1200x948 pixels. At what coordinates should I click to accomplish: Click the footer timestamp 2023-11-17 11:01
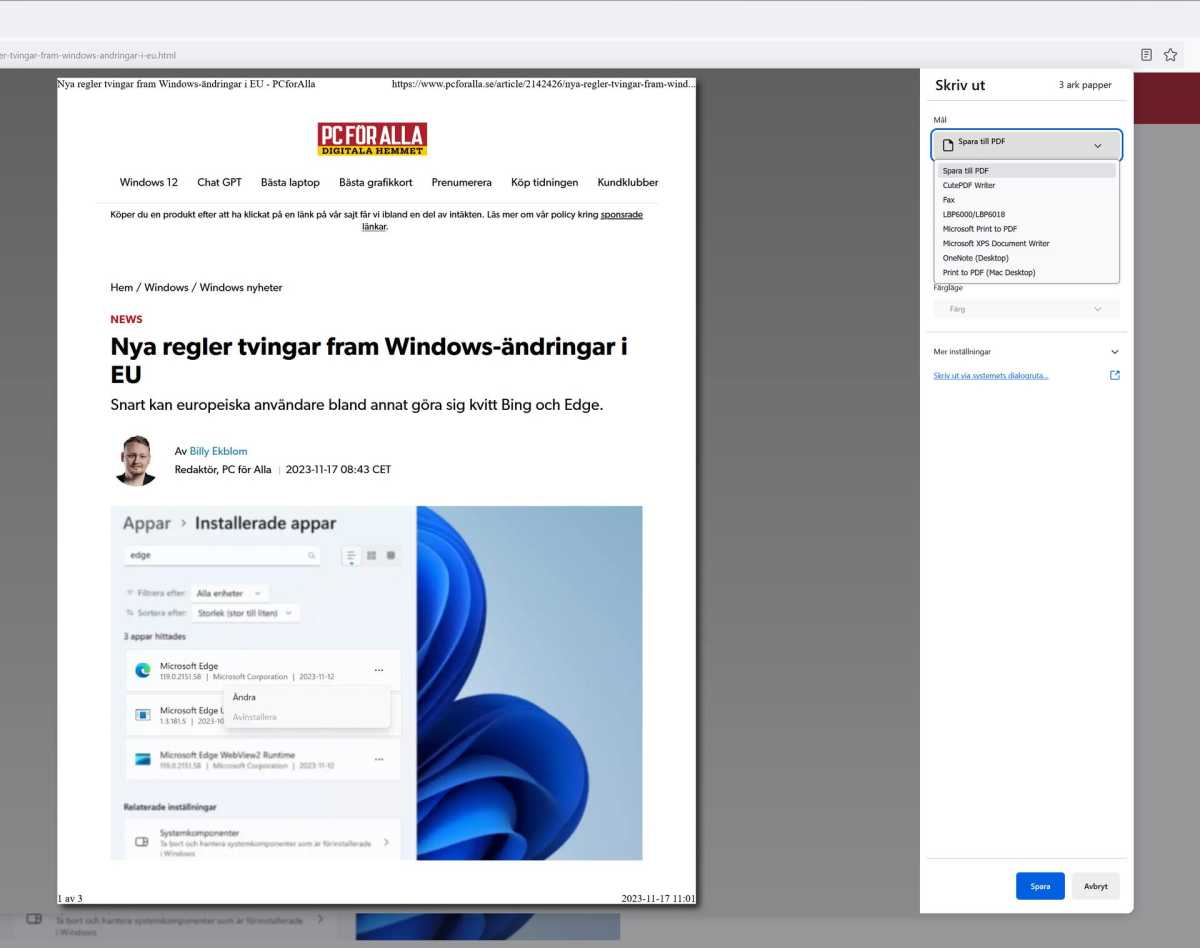tap(658, 898)
